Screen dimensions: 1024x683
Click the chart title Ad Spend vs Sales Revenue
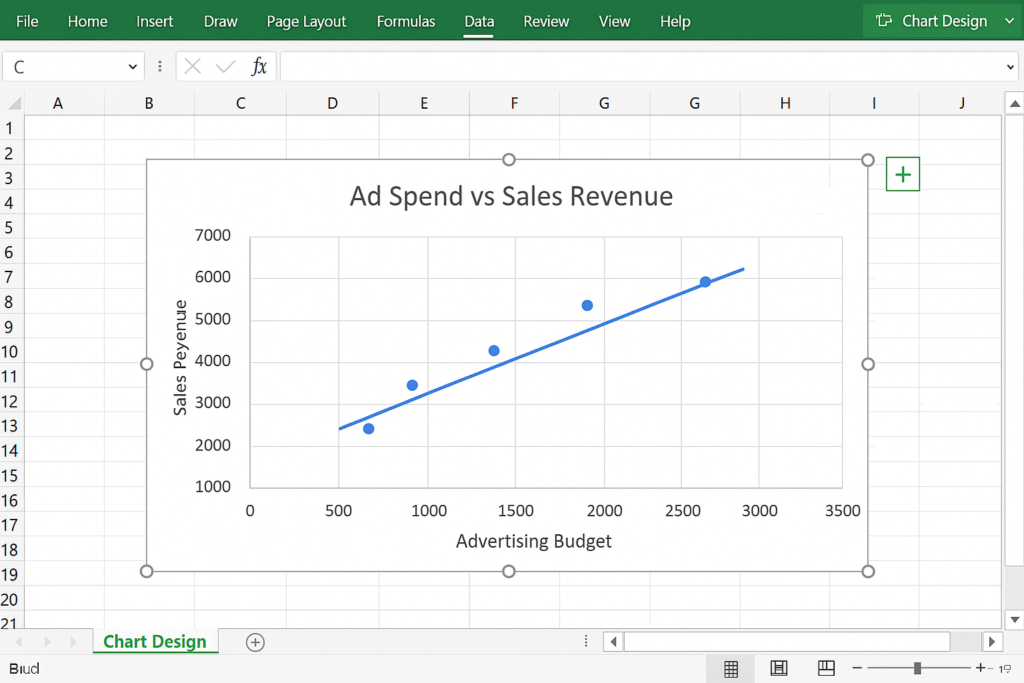[511, 196]
